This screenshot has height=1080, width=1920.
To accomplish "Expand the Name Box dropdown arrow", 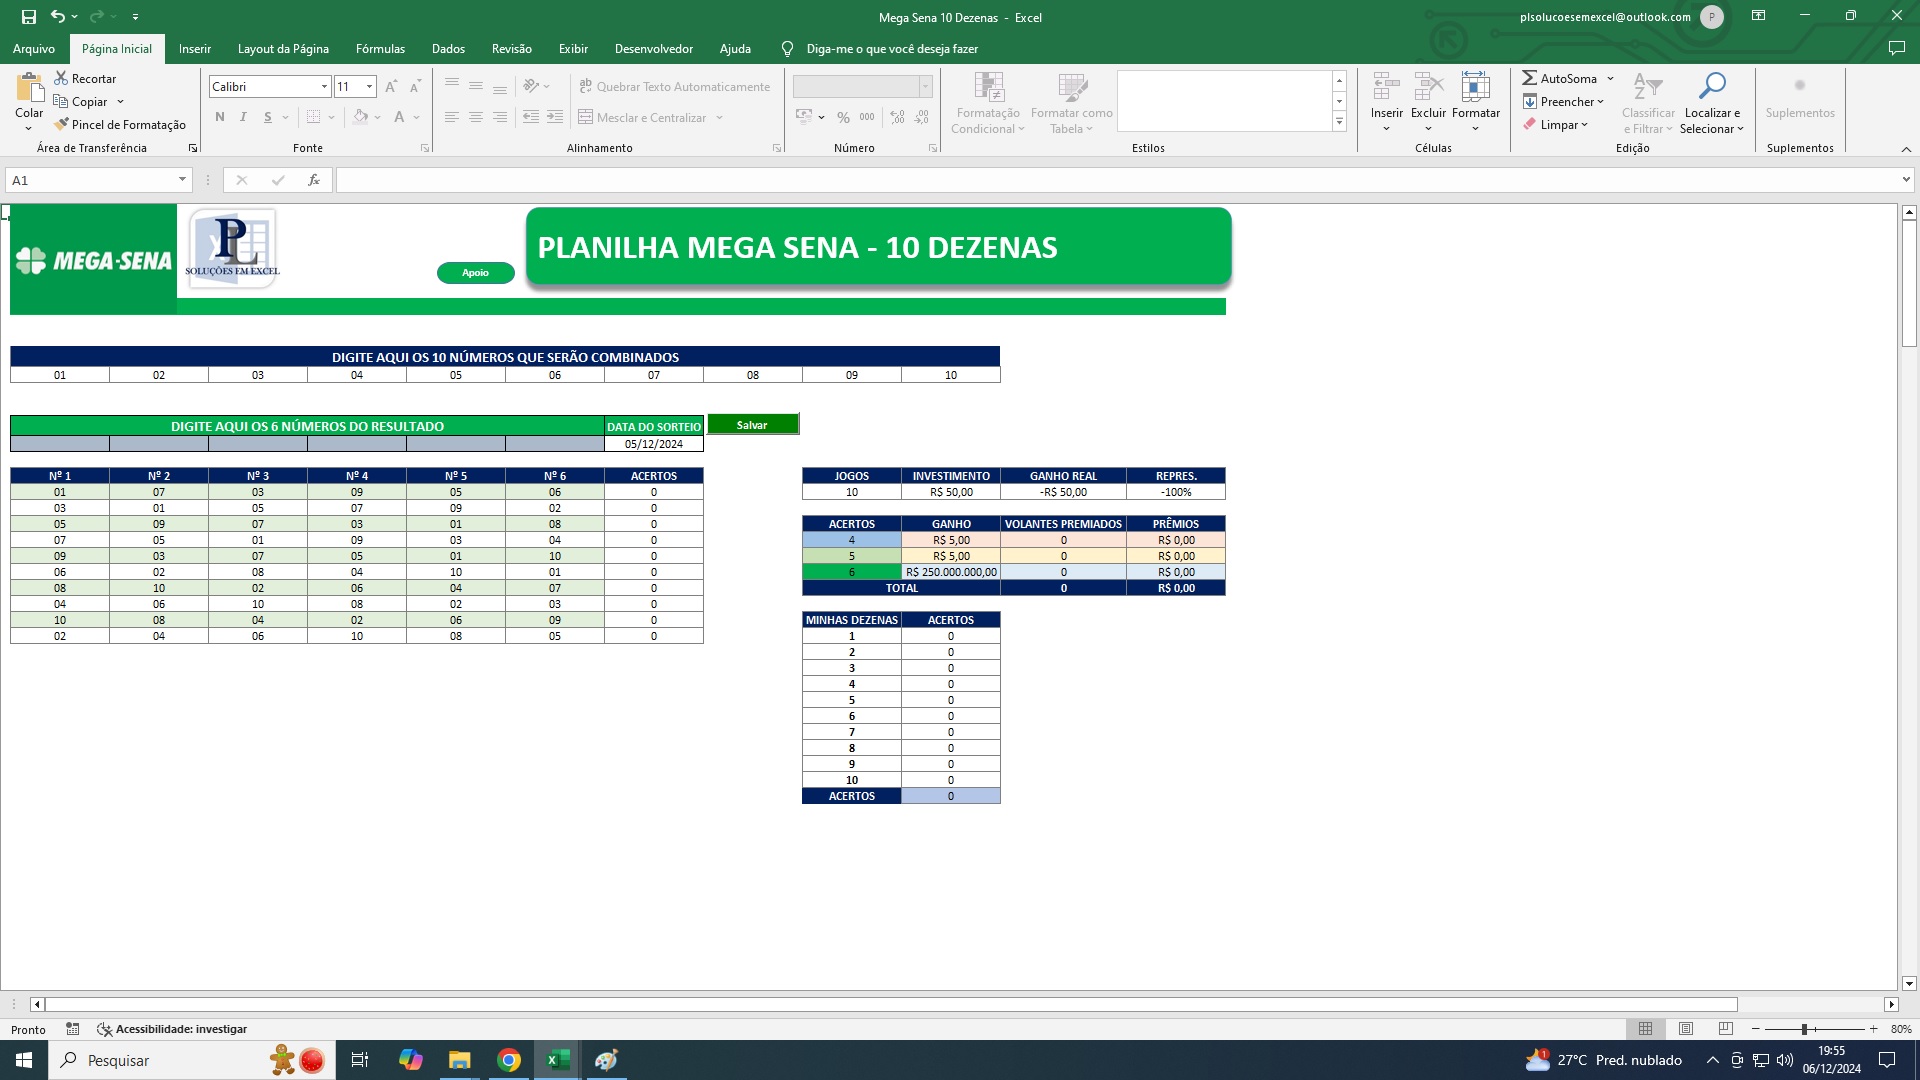I will tap(182, 180).
